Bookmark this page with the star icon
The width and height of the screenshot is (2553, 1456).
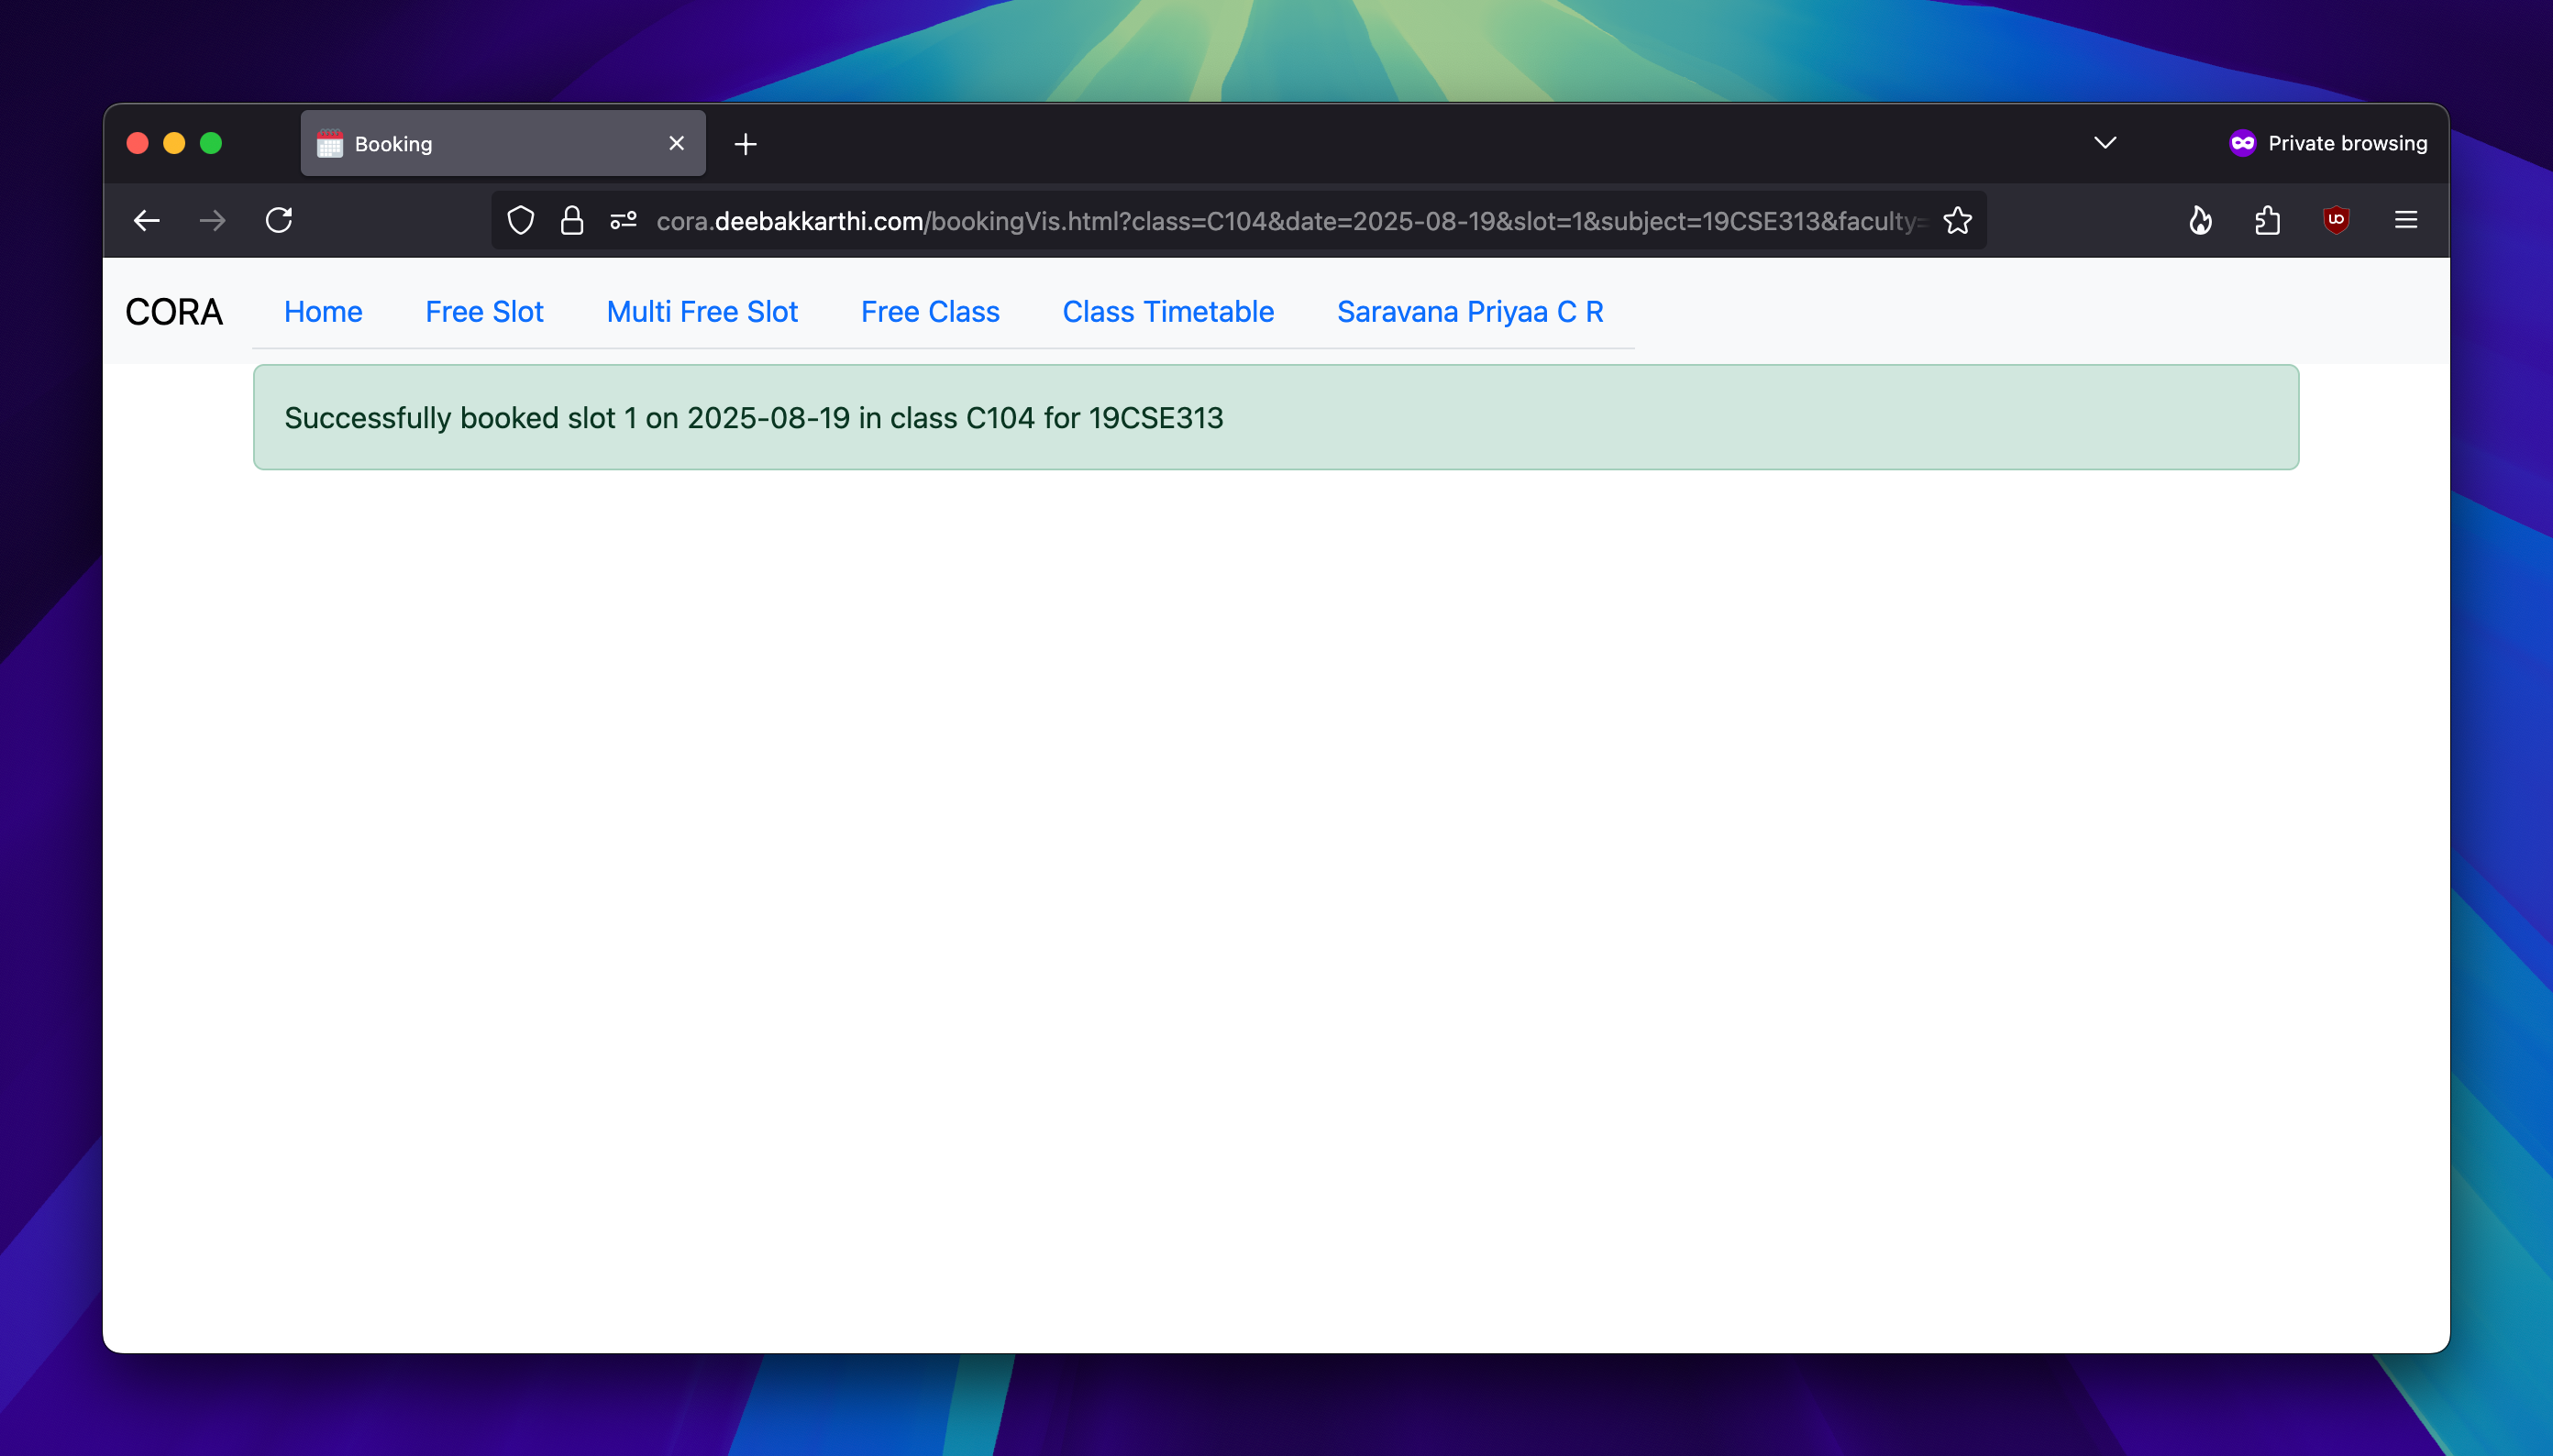(1957, 220)
